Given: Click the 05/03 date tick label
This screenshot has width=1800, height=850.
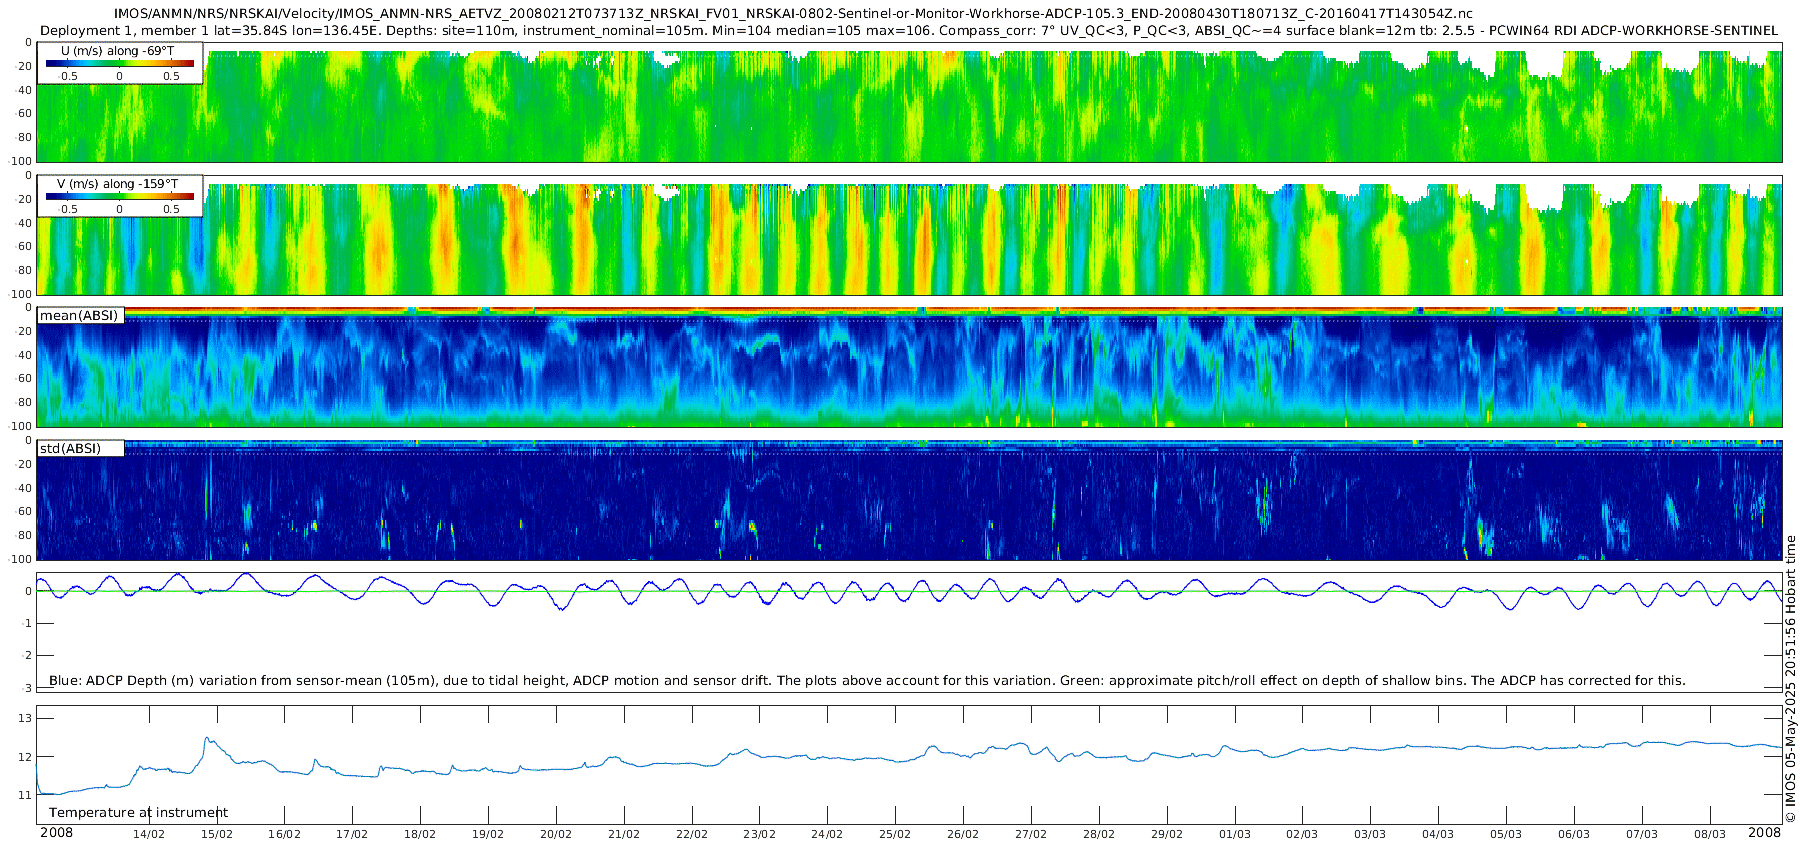Looking at the screenshot, I should [x=1506, y=834].
